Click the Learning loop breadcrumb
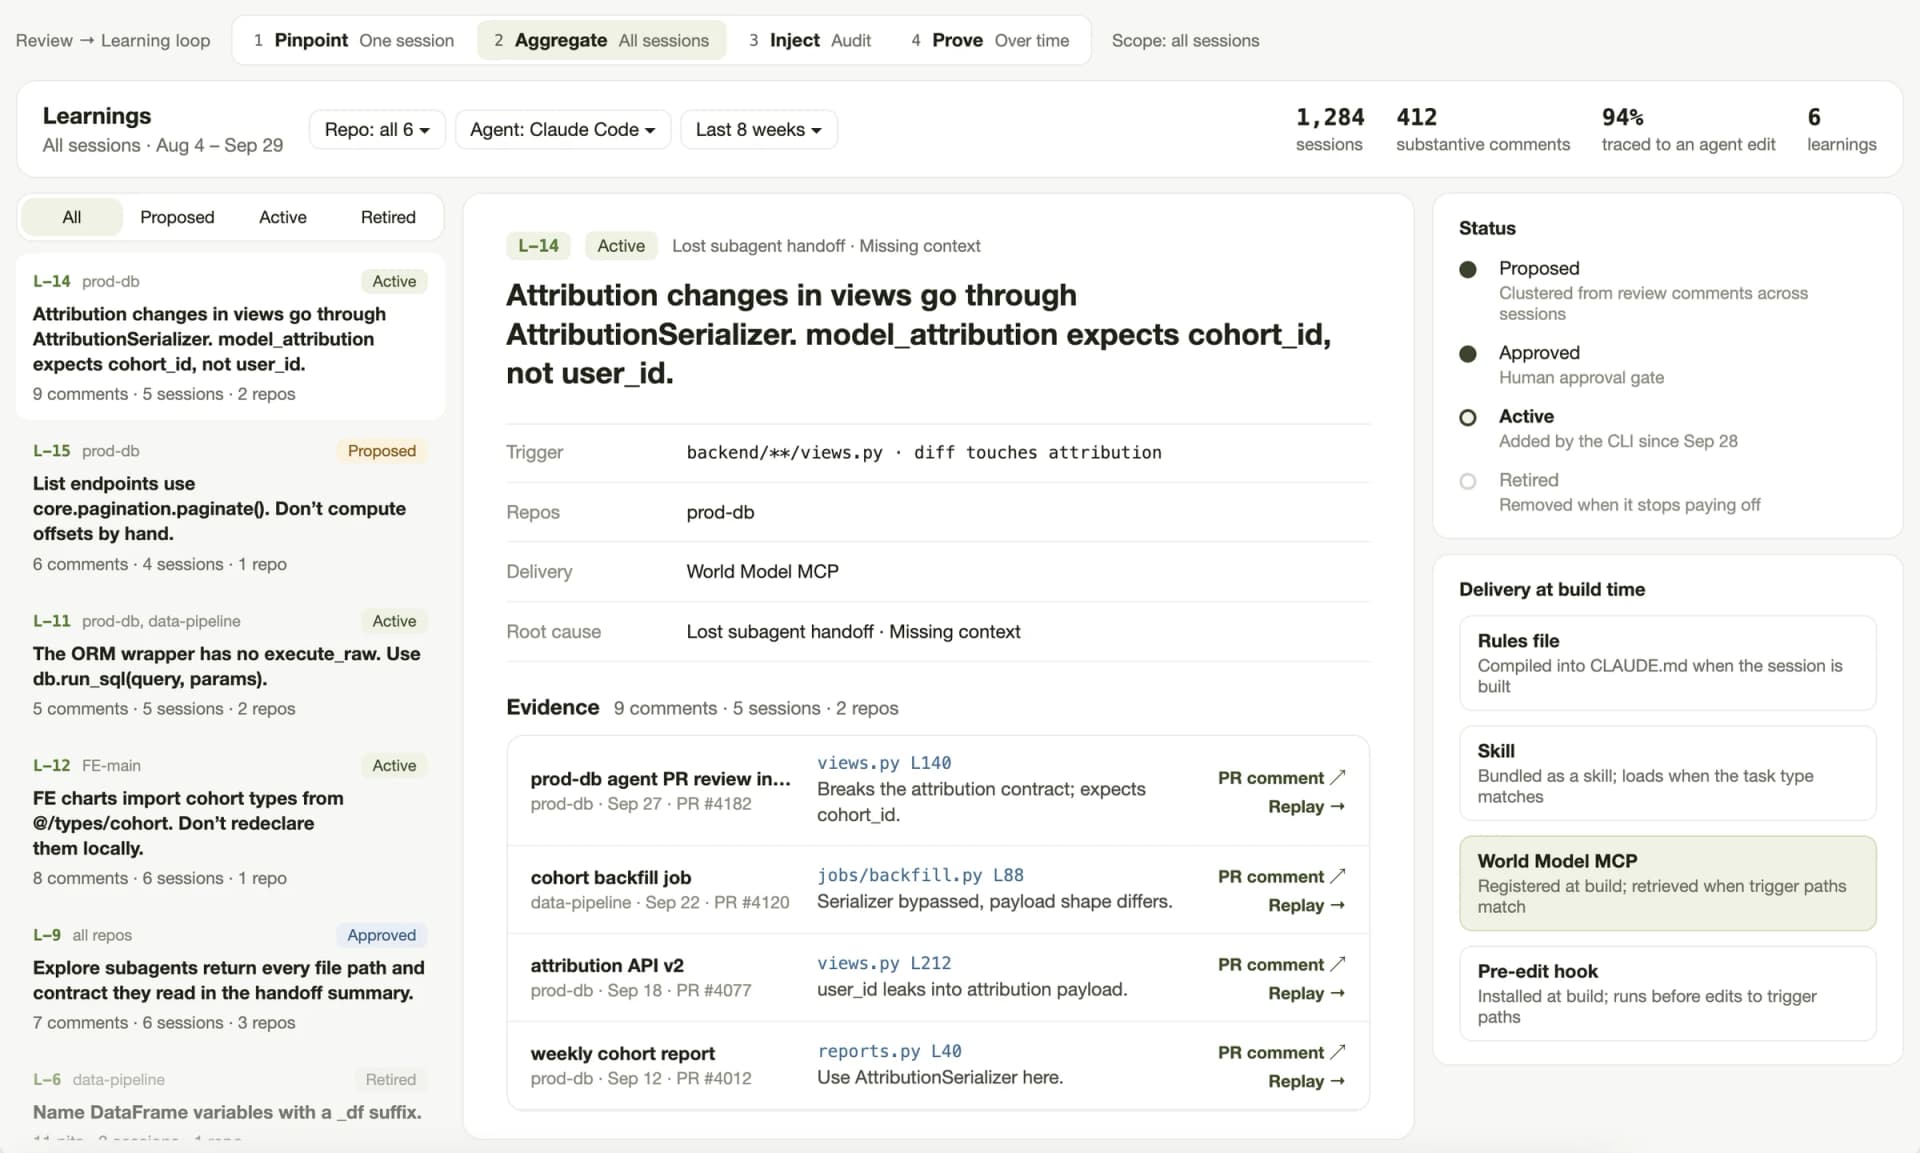Viewport: 1920px width, 1153px height. [x=155, y=40]
